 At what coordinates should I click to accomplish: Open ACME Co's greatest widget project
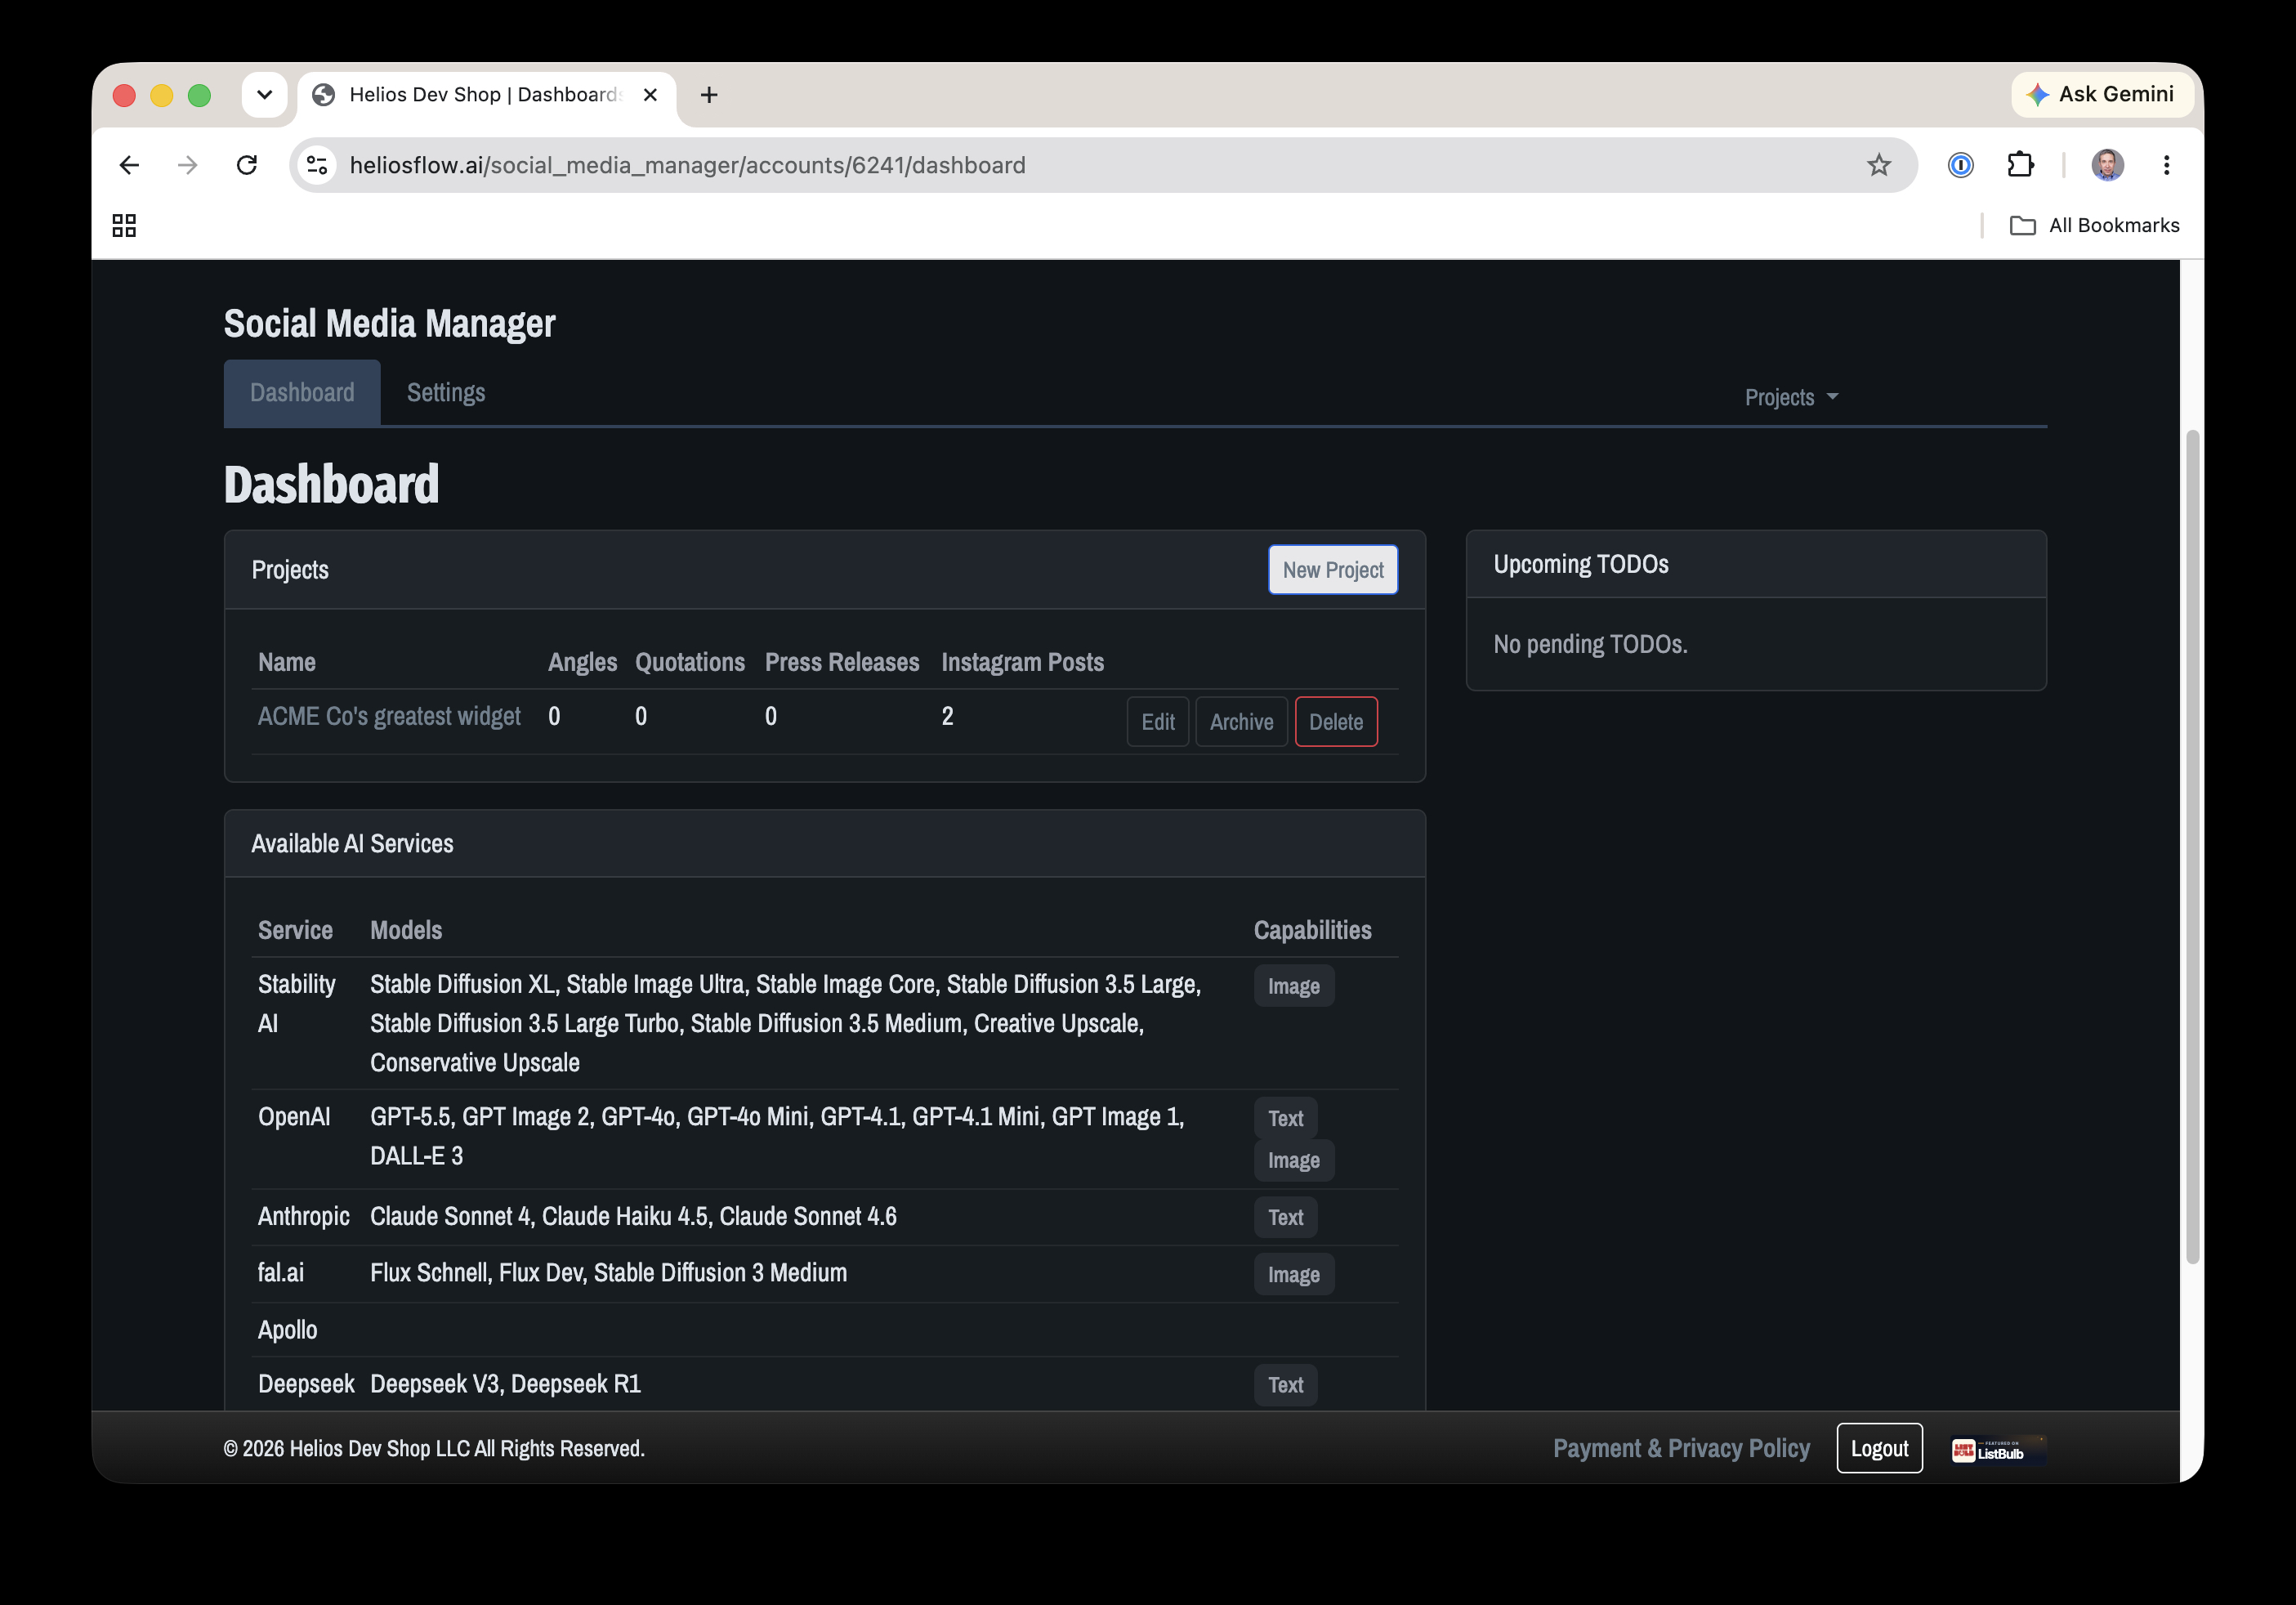(389, 716)
